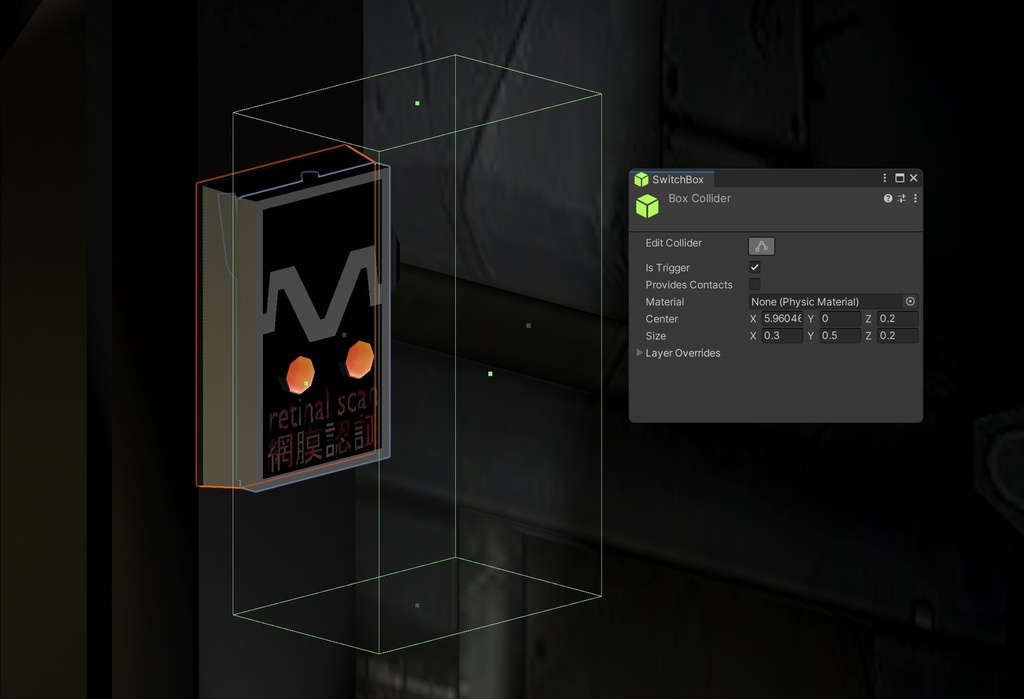Open the Physic Material object picker circle icon

(x=909, y=301)
